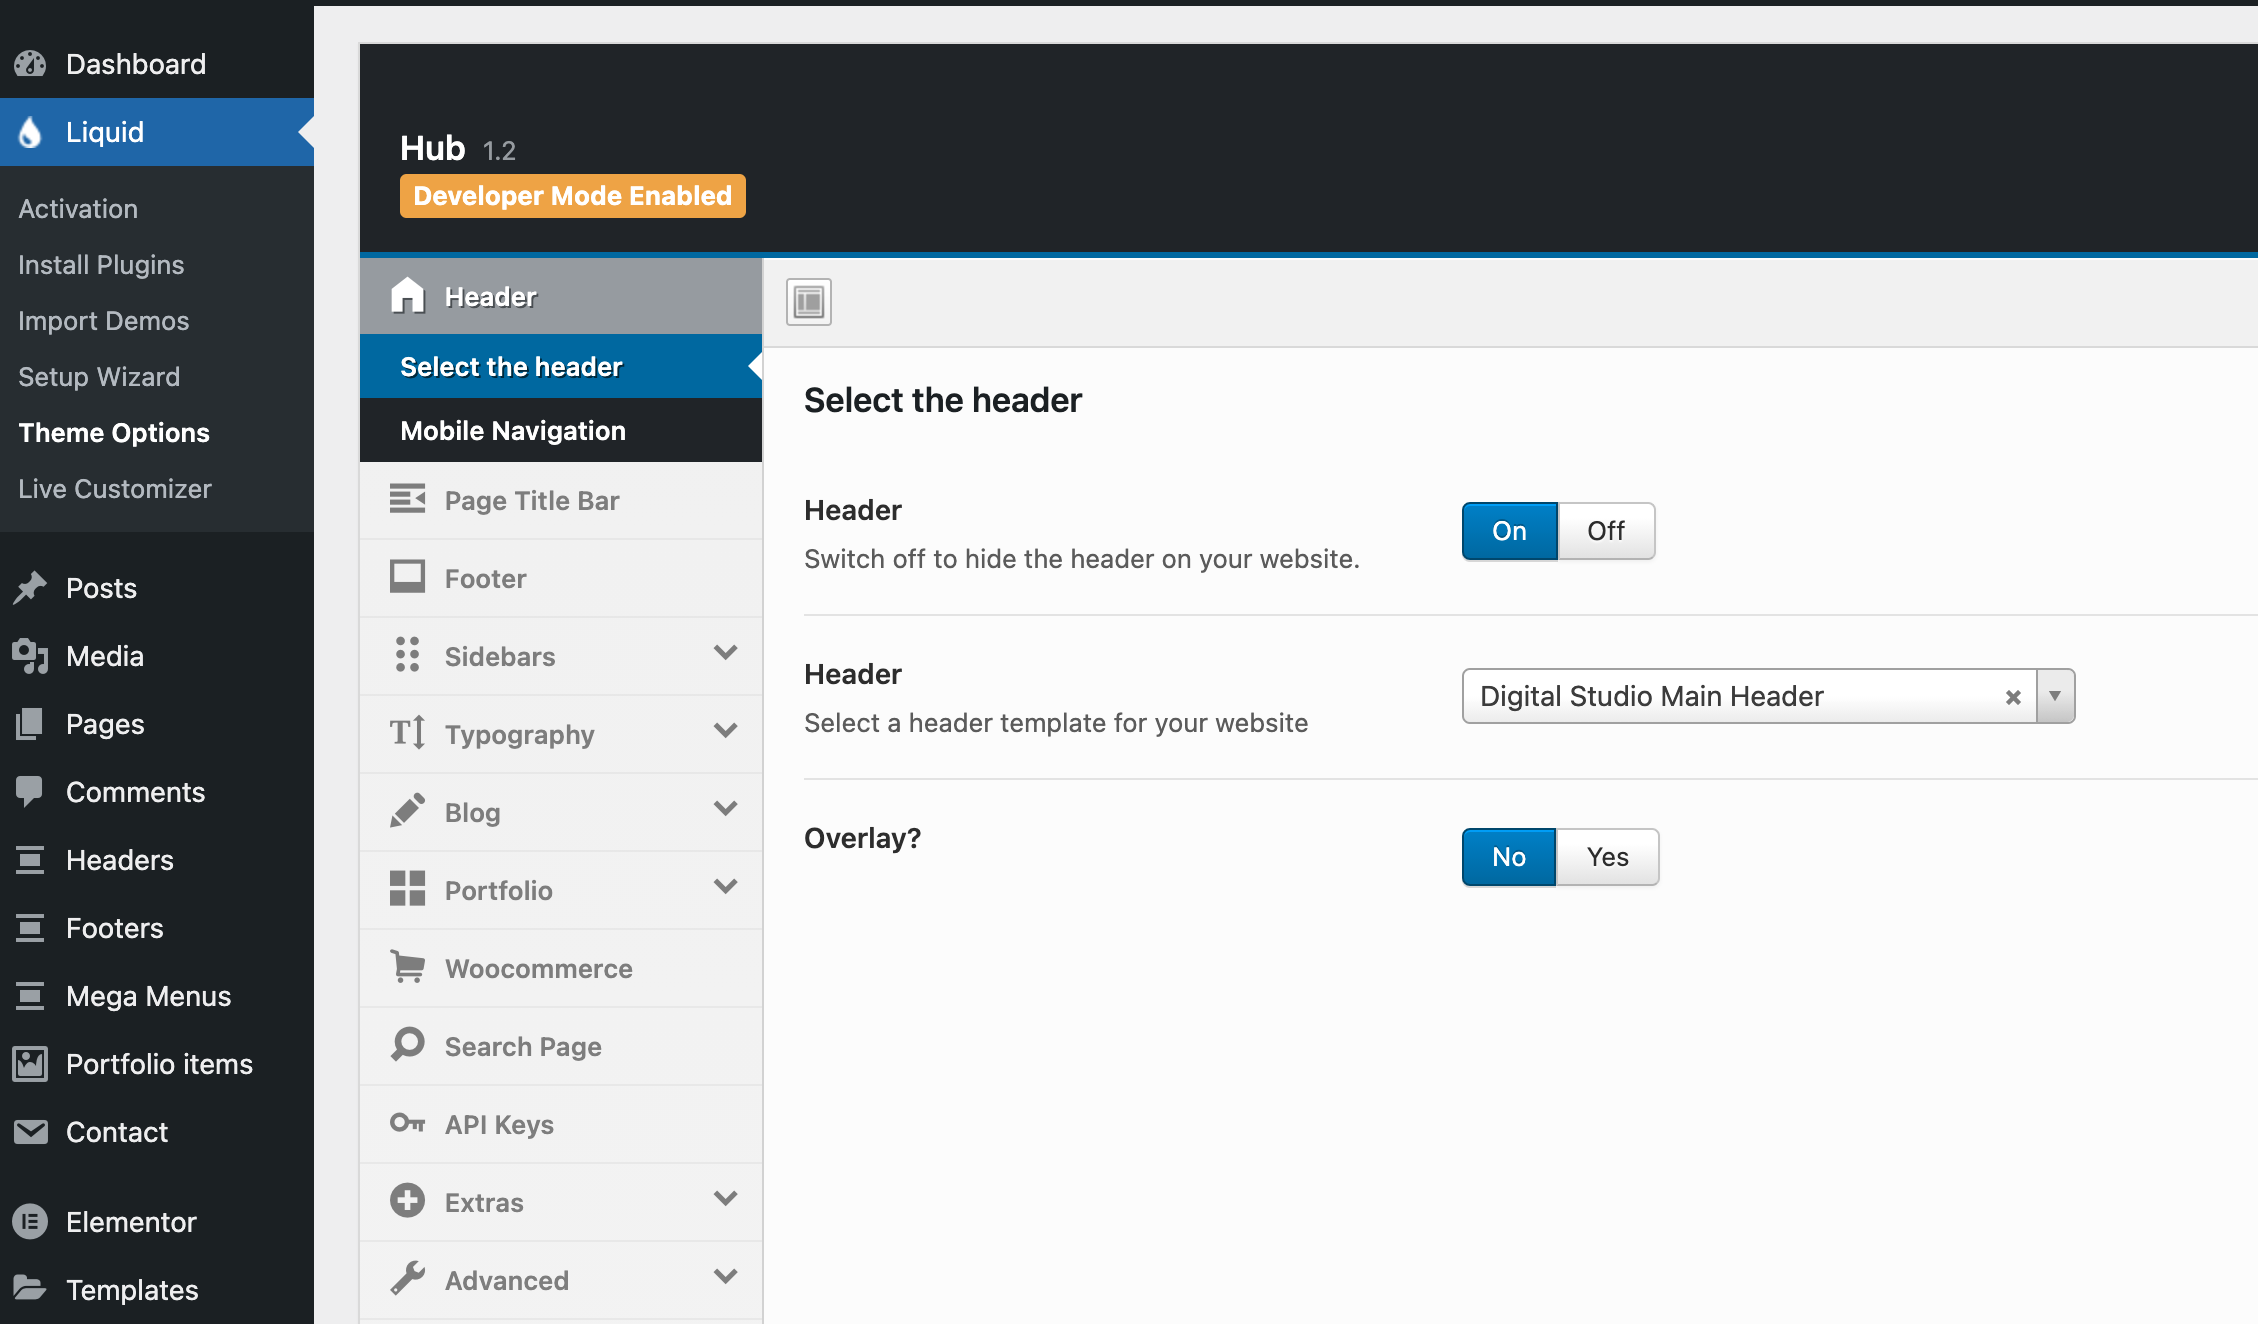Click the Footer panel icon
Viewport: 2258px width, 1324px height.
coord(407,577)
